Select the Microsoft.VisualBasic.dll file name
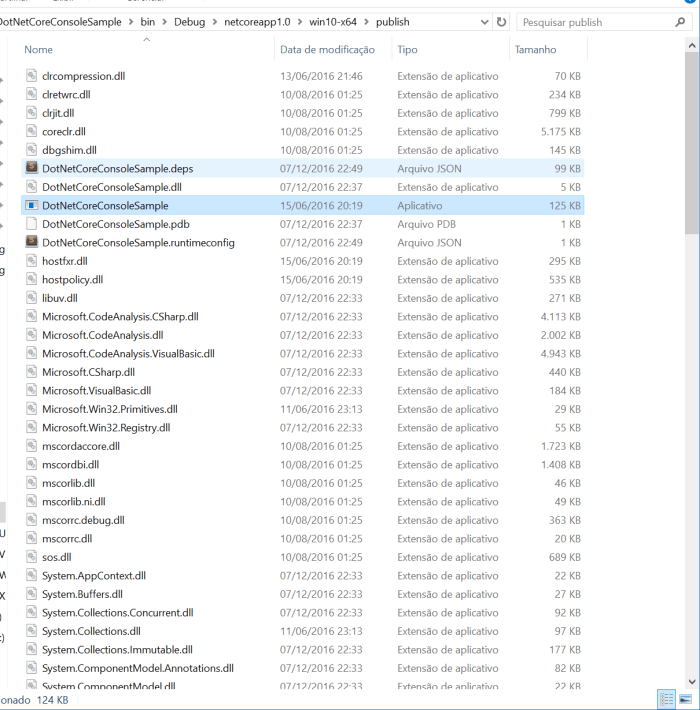The image size is (700, 710). (x=96, y=390)
